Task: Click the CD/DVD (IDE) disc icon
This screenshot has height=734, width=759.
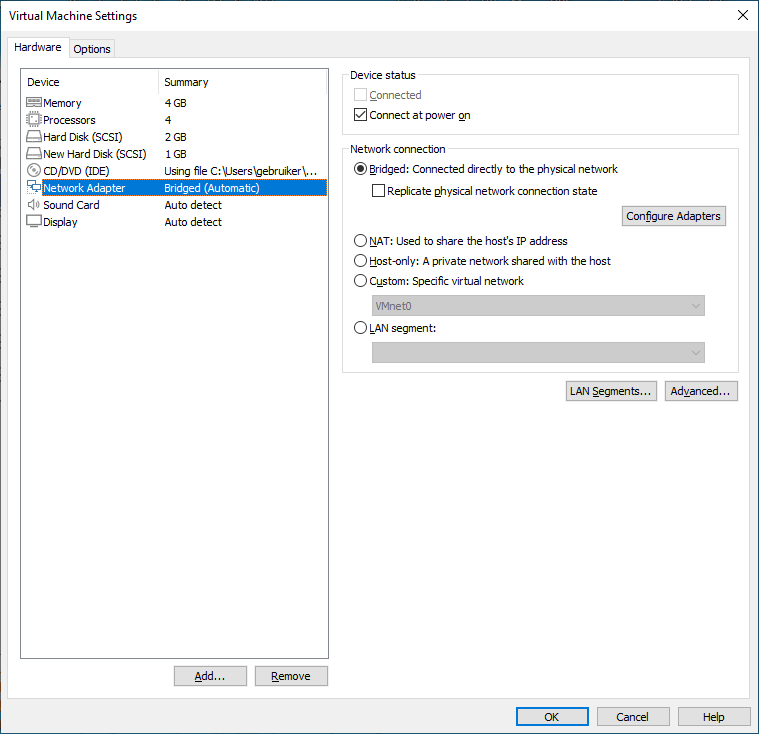Action: pos(33,171)
